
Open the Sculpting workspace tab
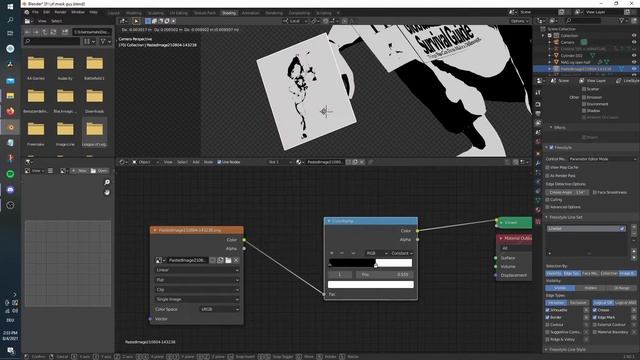click(156, 13)
